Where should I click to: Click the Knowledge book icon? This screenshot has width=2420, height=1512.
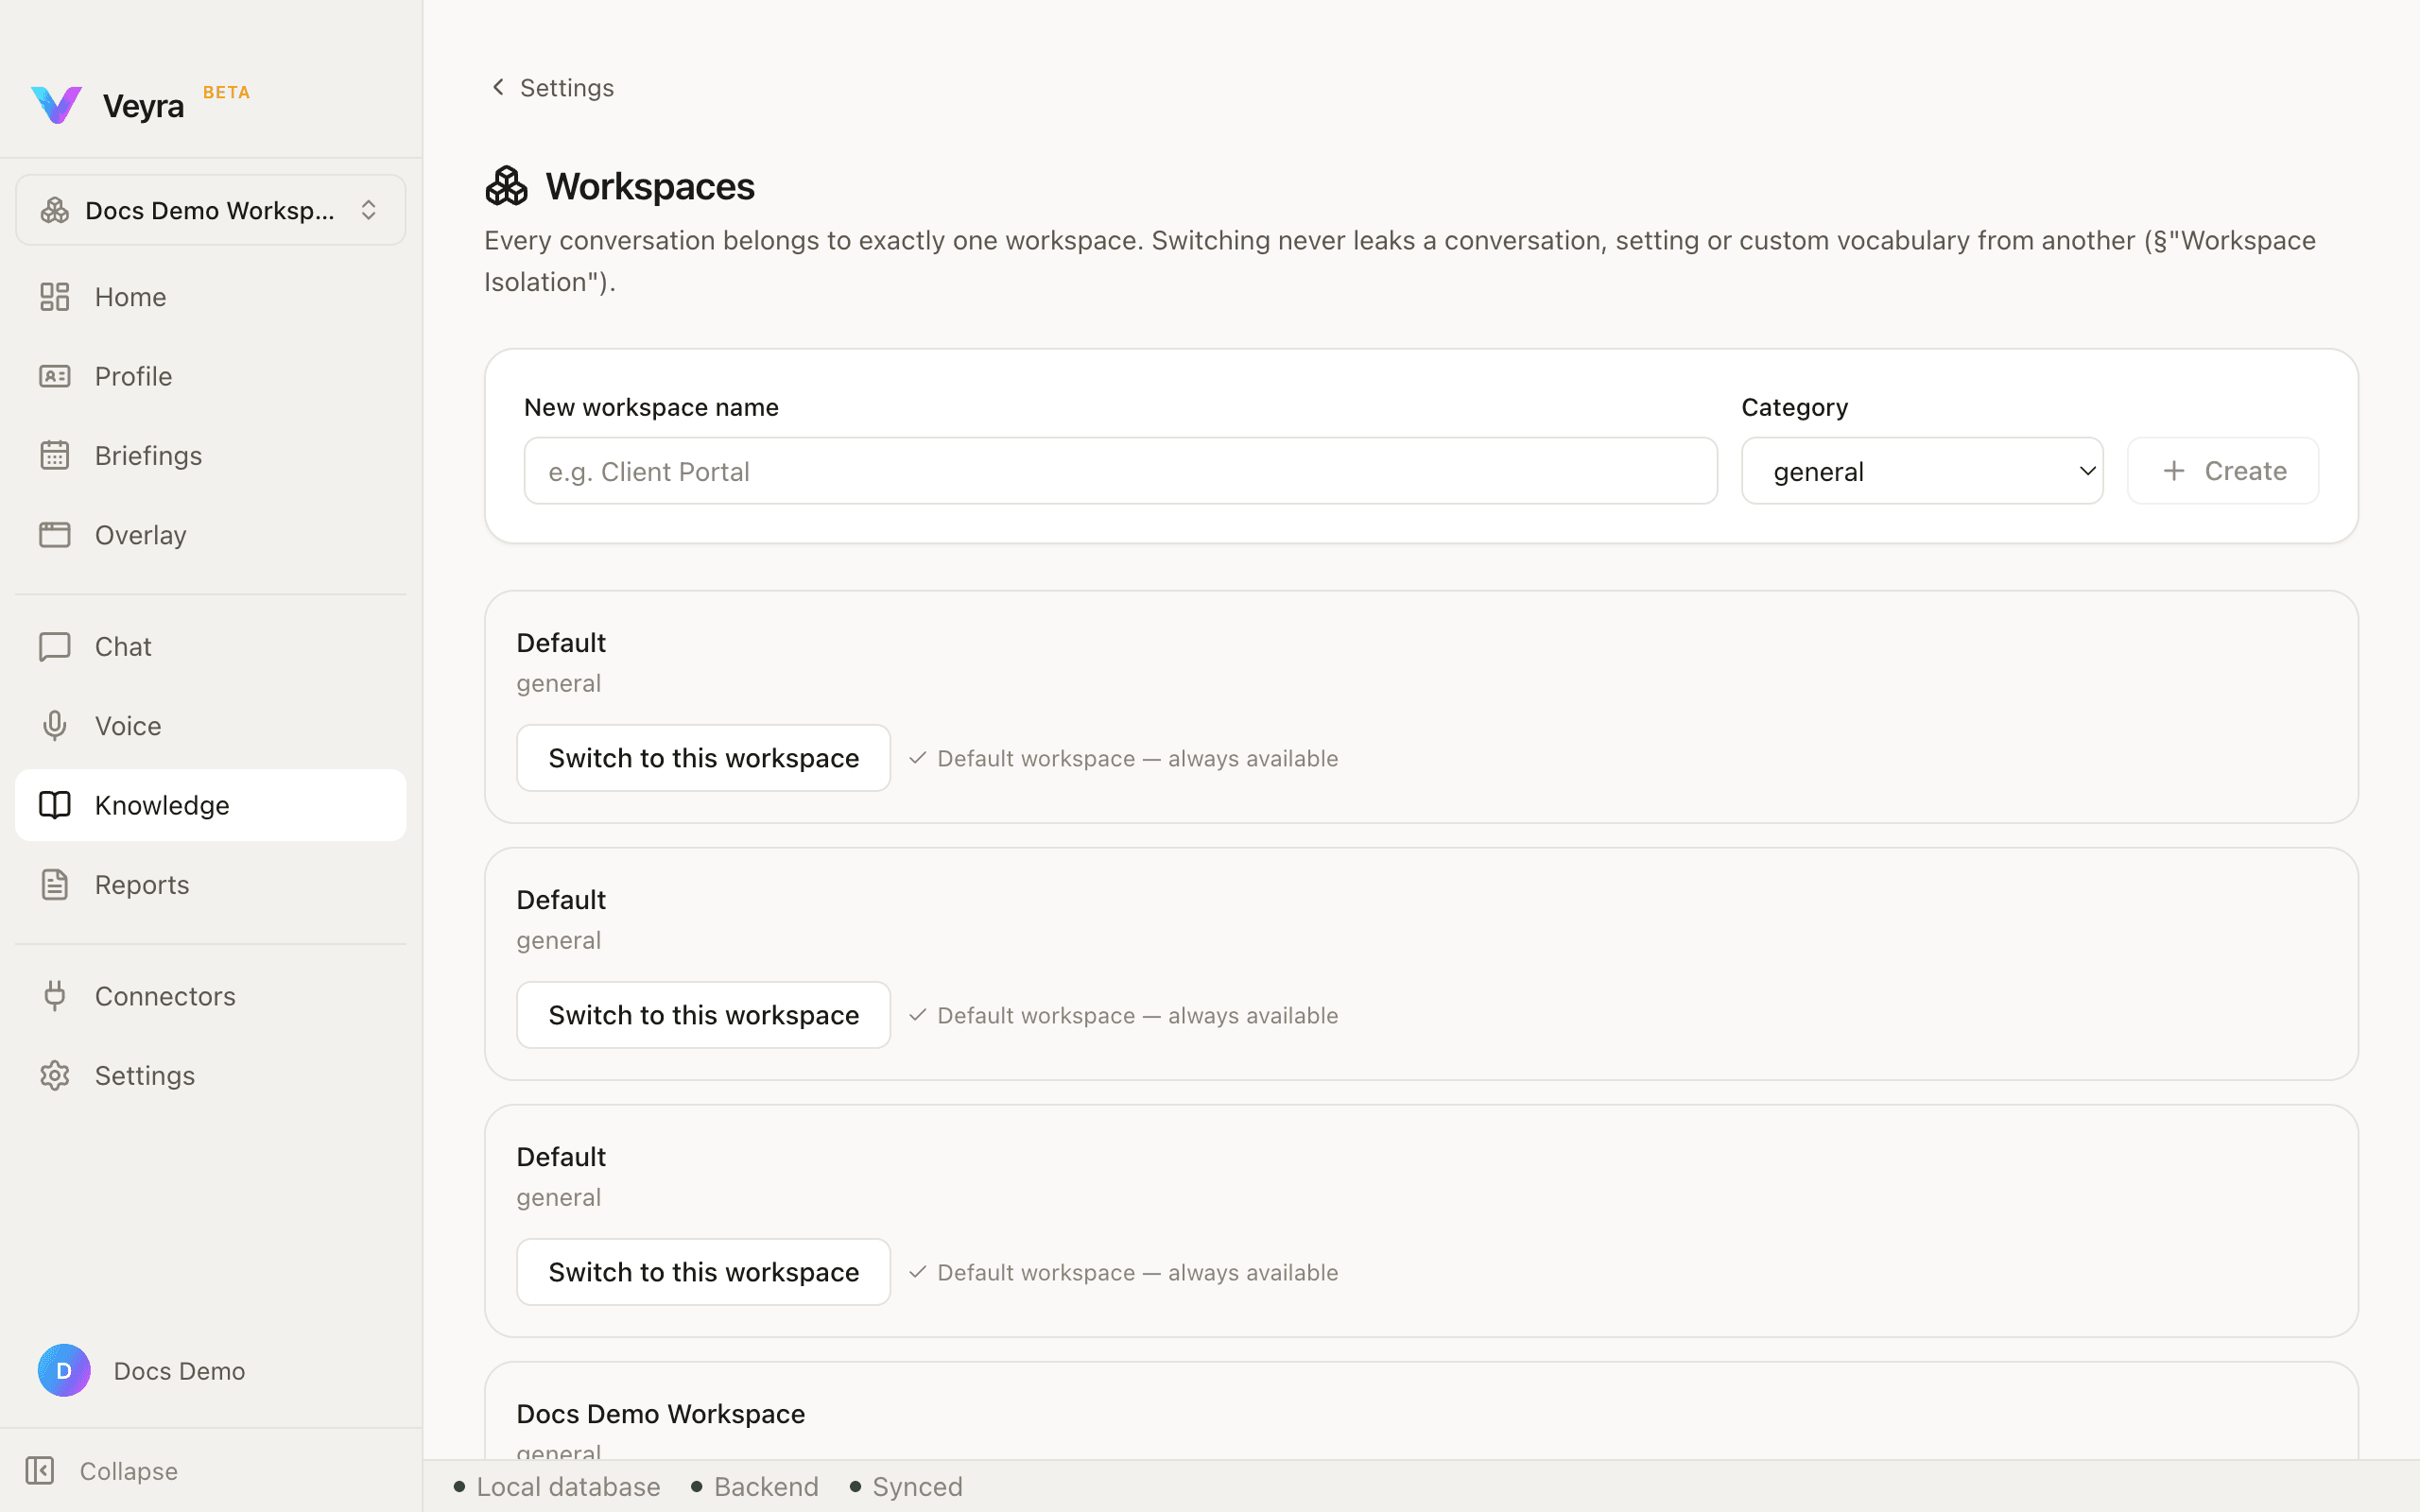[x=55, y=805]
